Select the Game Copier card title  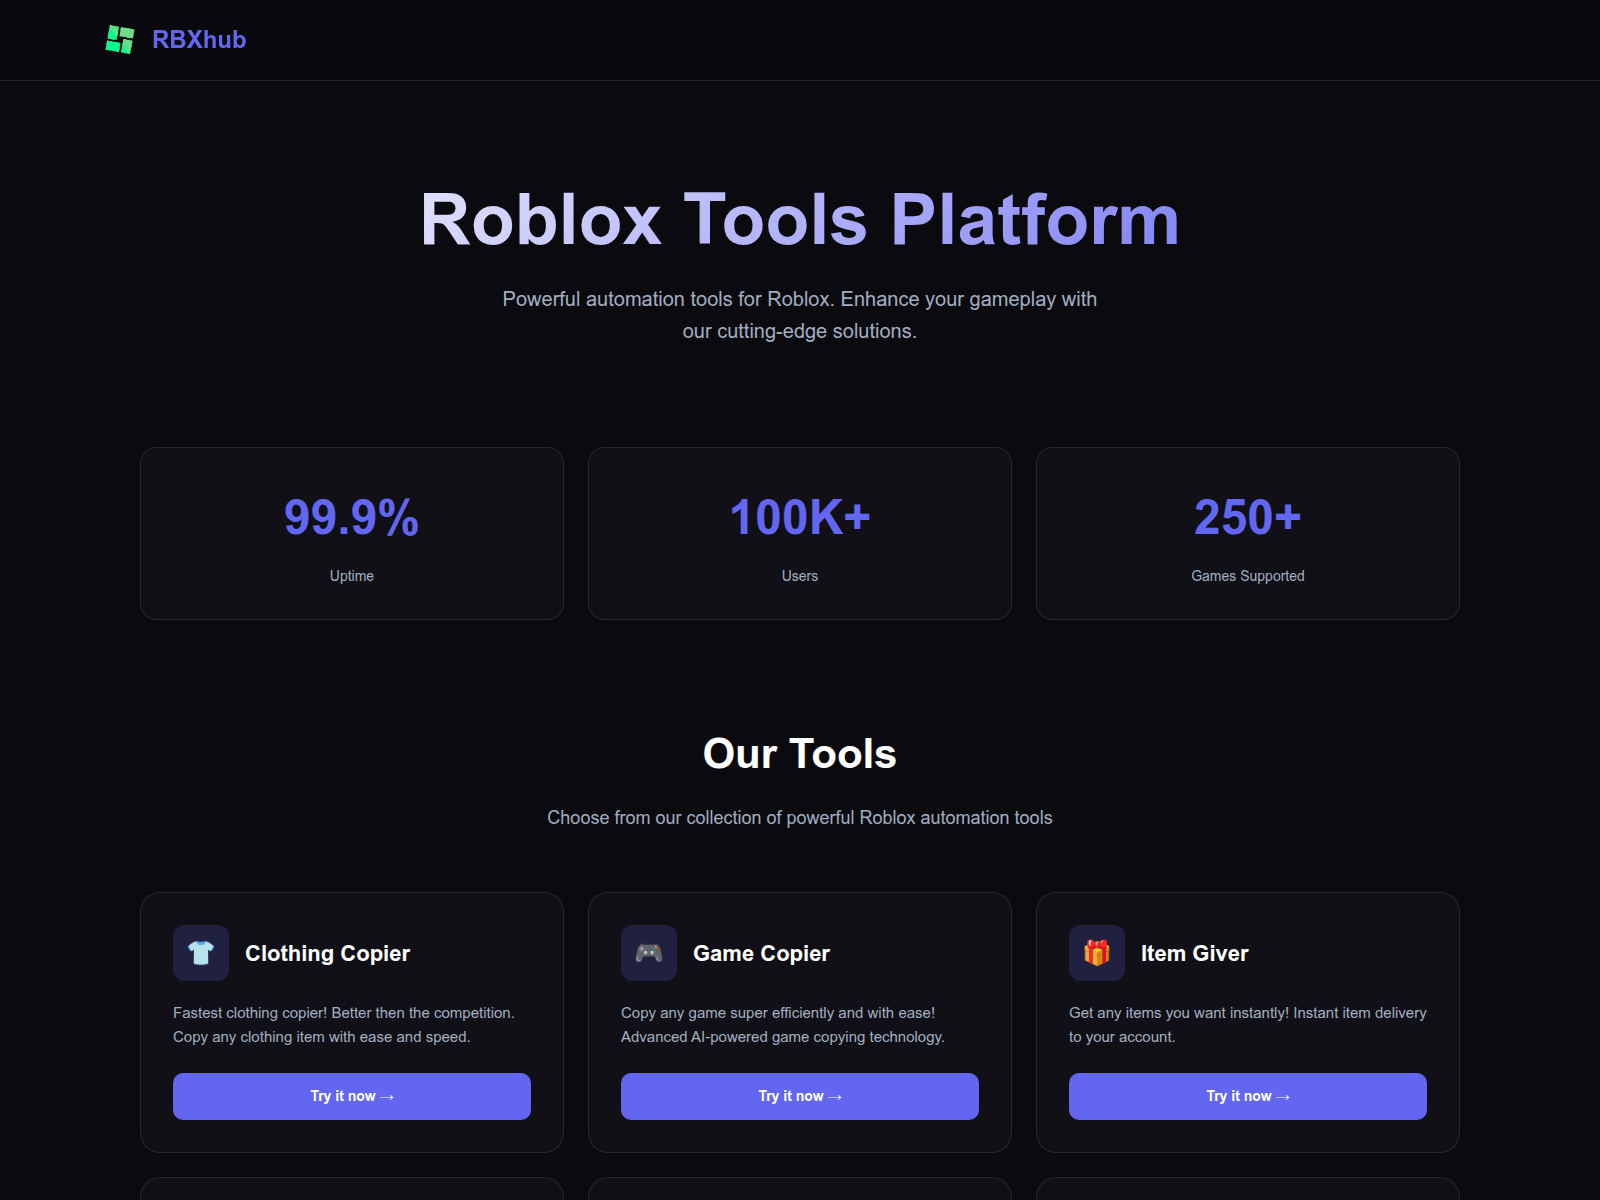coord(762,954)
